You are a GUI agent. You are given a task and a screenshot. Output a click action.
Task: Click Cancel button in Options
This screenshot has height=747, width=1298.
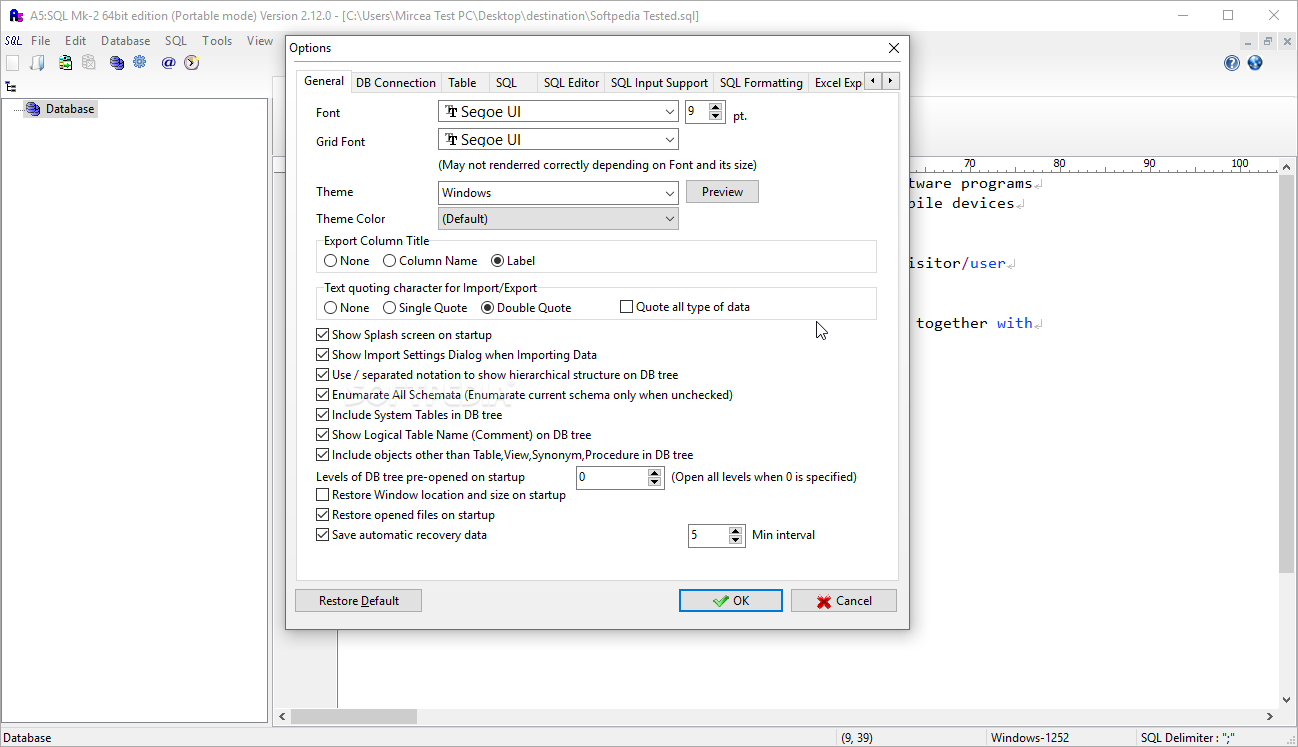tap(844, 601)
